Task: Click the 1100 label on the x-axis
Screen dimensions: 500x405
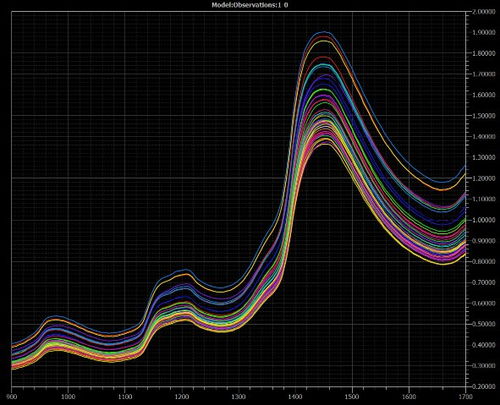Action: pyautogui.click(x=125, y=397)
